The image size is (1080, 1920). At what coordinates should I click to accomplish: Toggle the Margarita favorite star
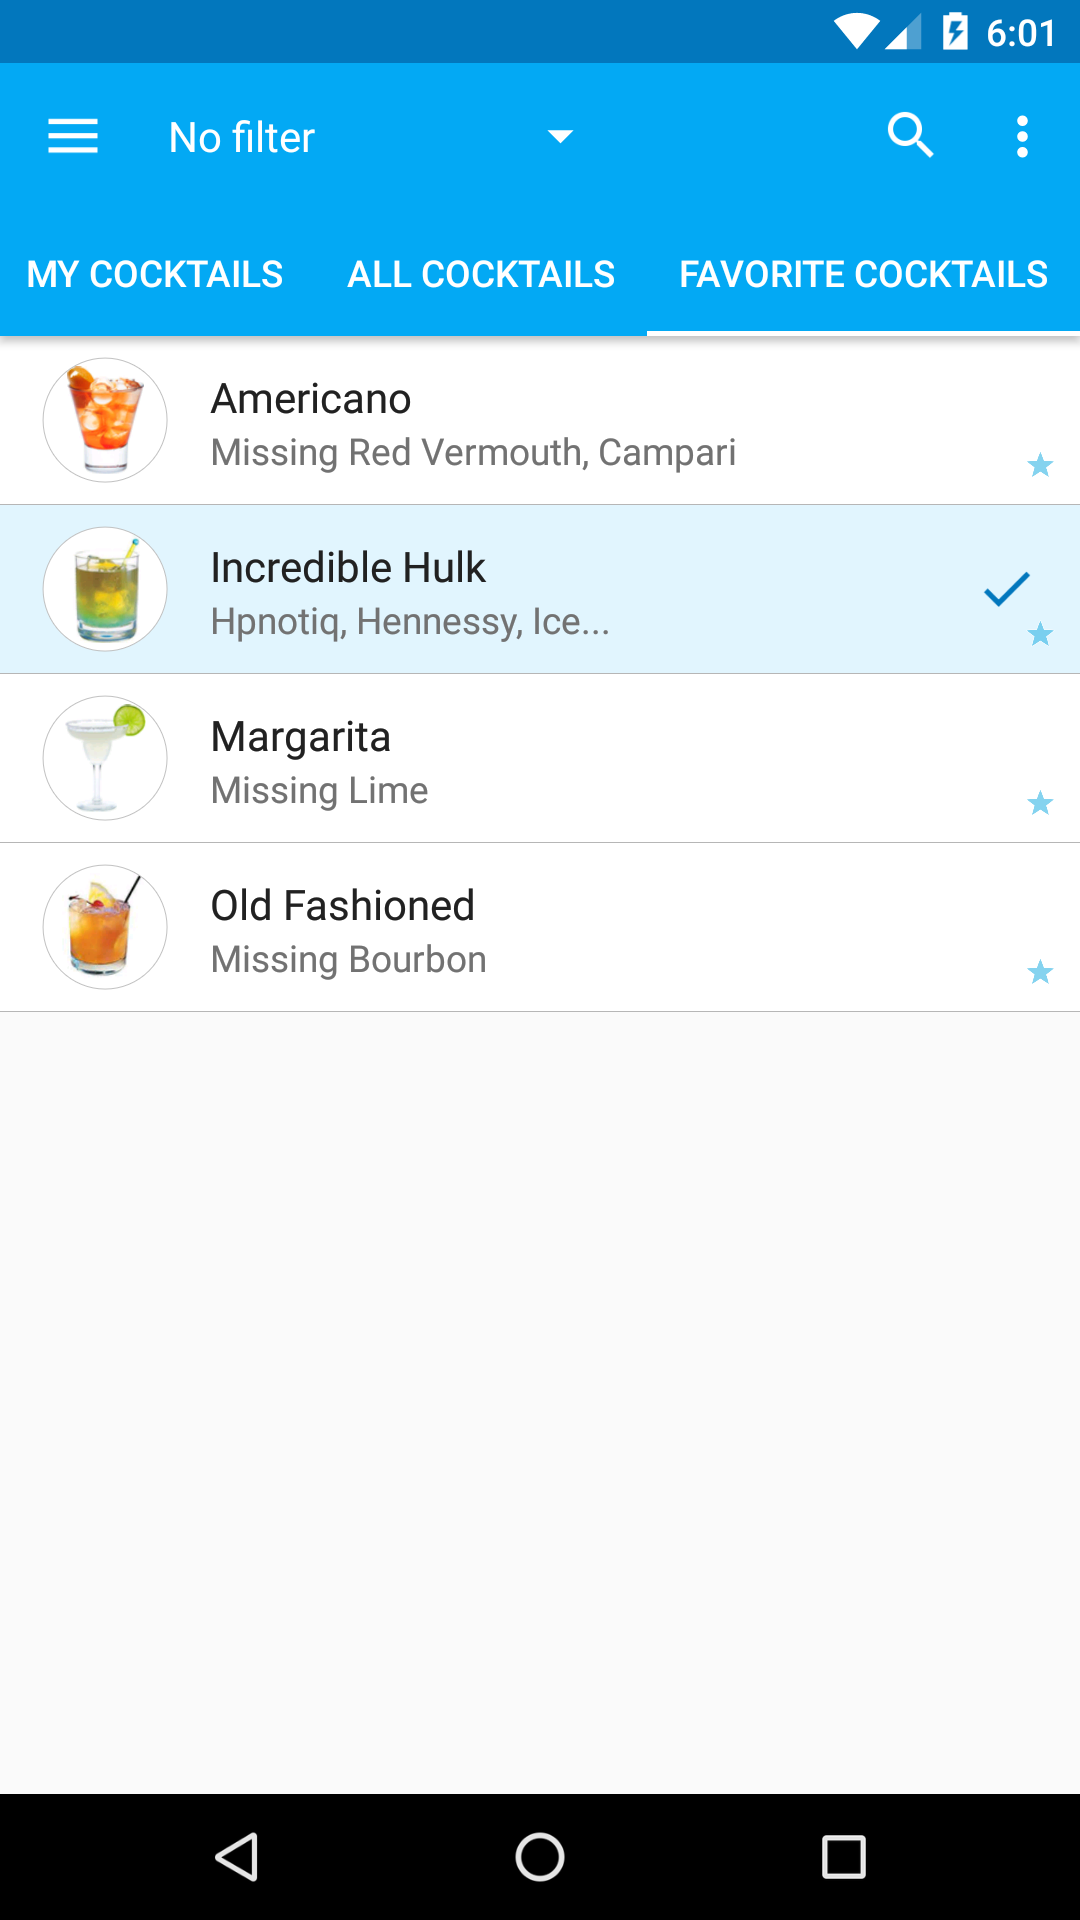coord(1040,803)
